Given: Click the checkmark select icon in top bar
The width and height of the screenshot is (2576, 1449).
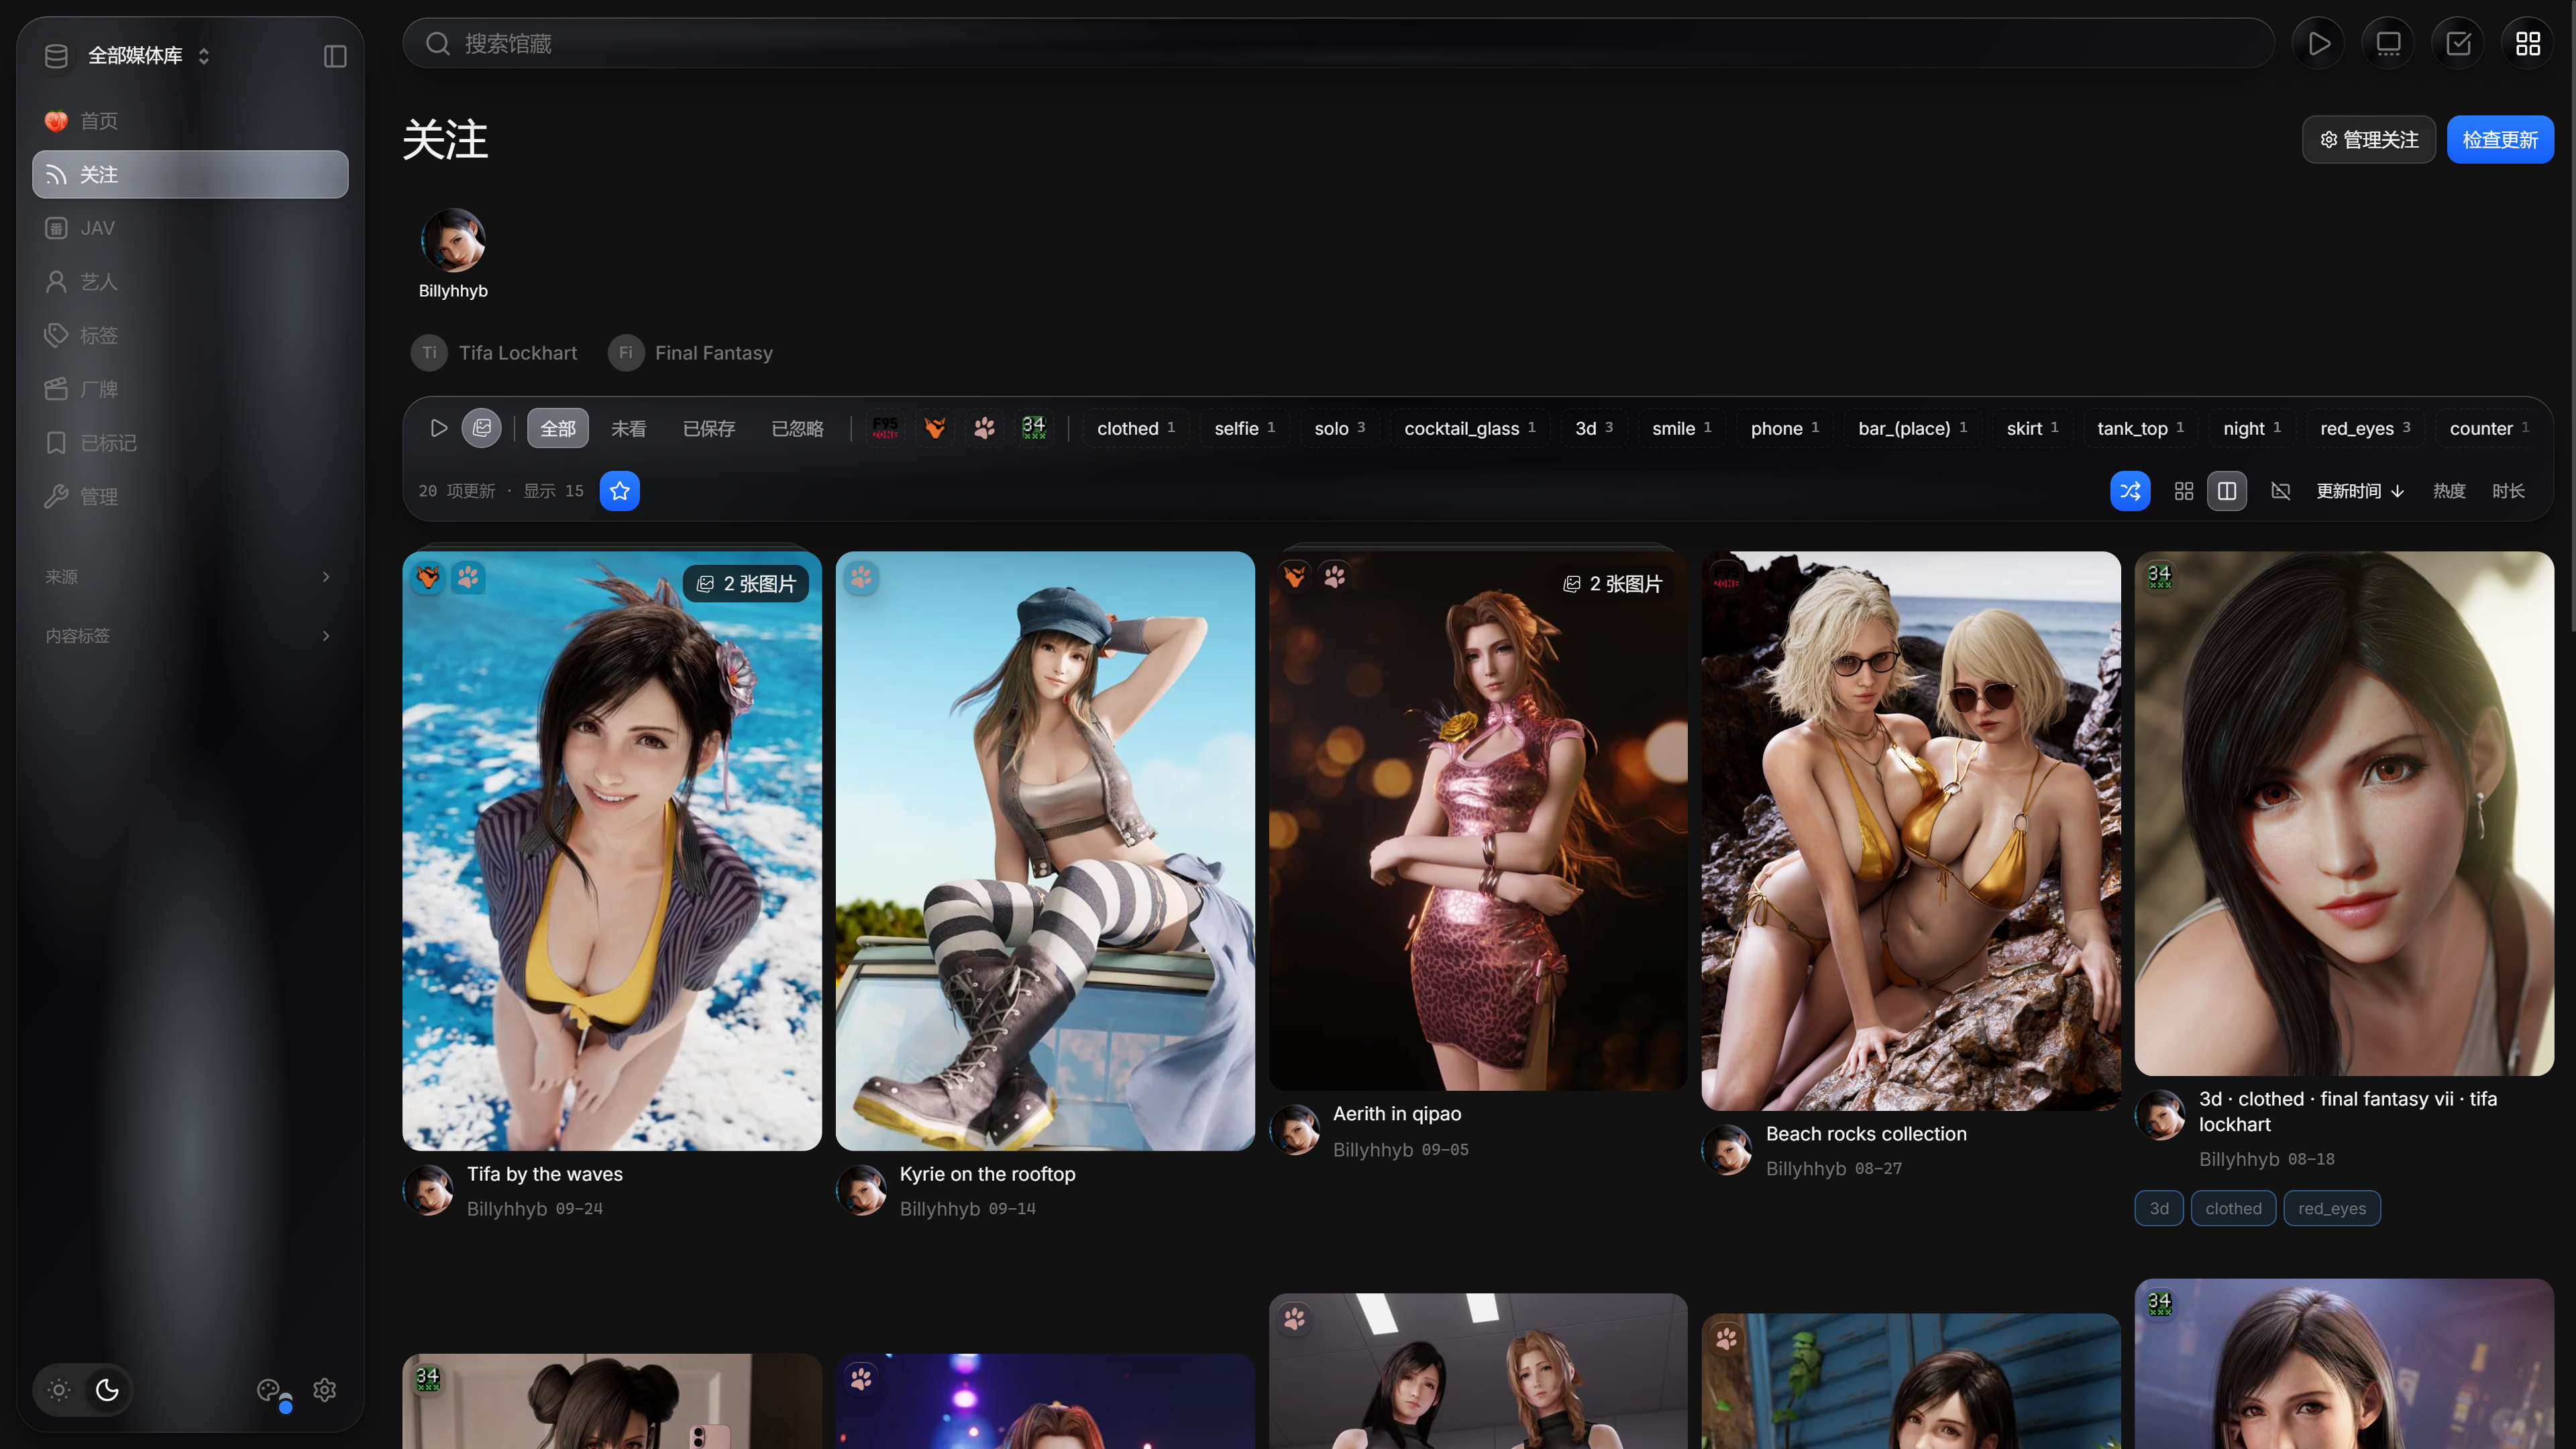Looking at the screenshot, I should pos(2459,43).
